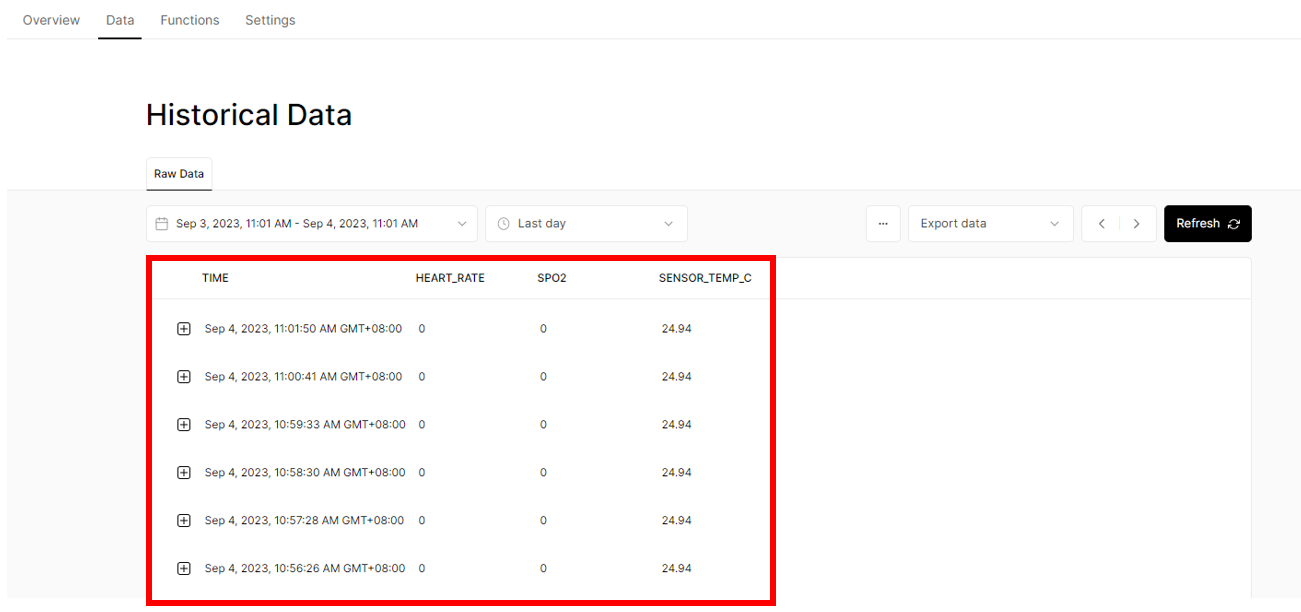Expand the 10:58:30 AM data row
The image size is (1301, 612).
[184, 473]
